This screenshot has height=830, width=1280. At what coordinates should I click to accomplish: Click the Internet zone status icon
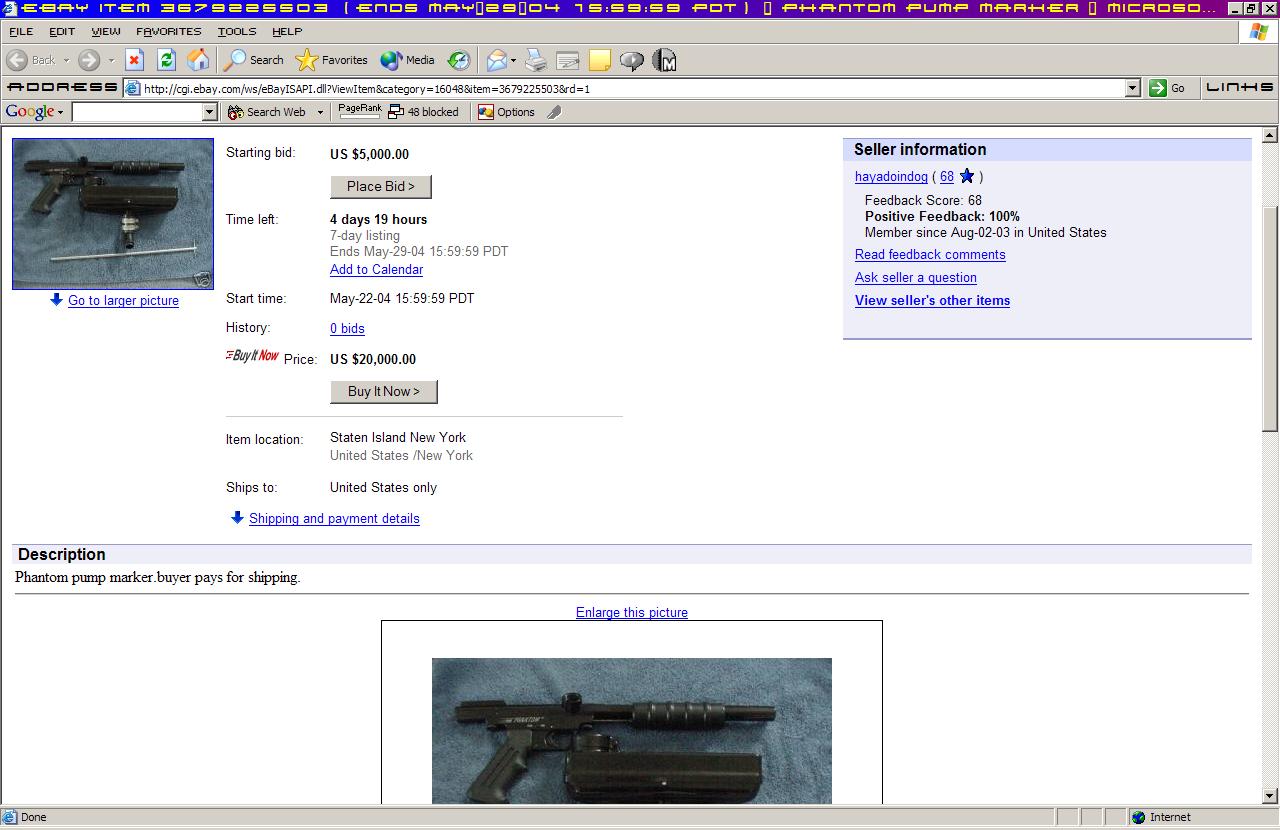1138,817
